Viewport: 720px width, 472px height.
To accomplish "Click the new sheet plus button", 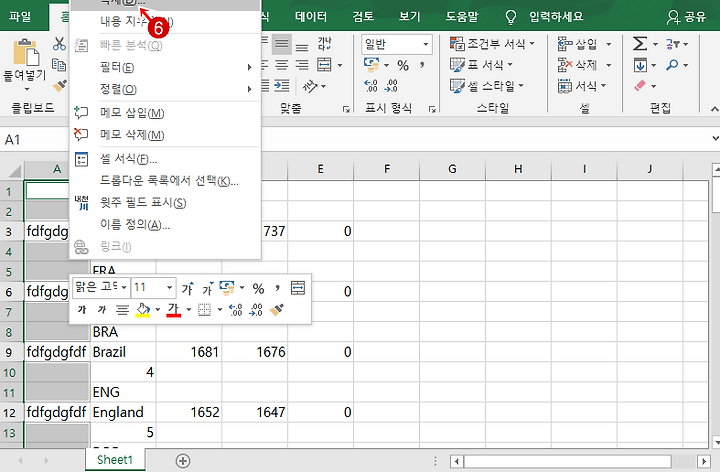I will click(183, 461).
